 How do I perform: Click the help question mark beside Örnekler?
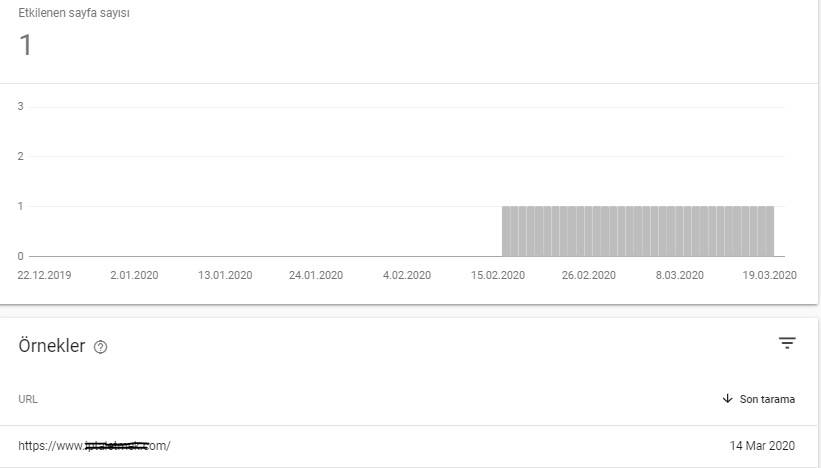[x=100, y=347]
